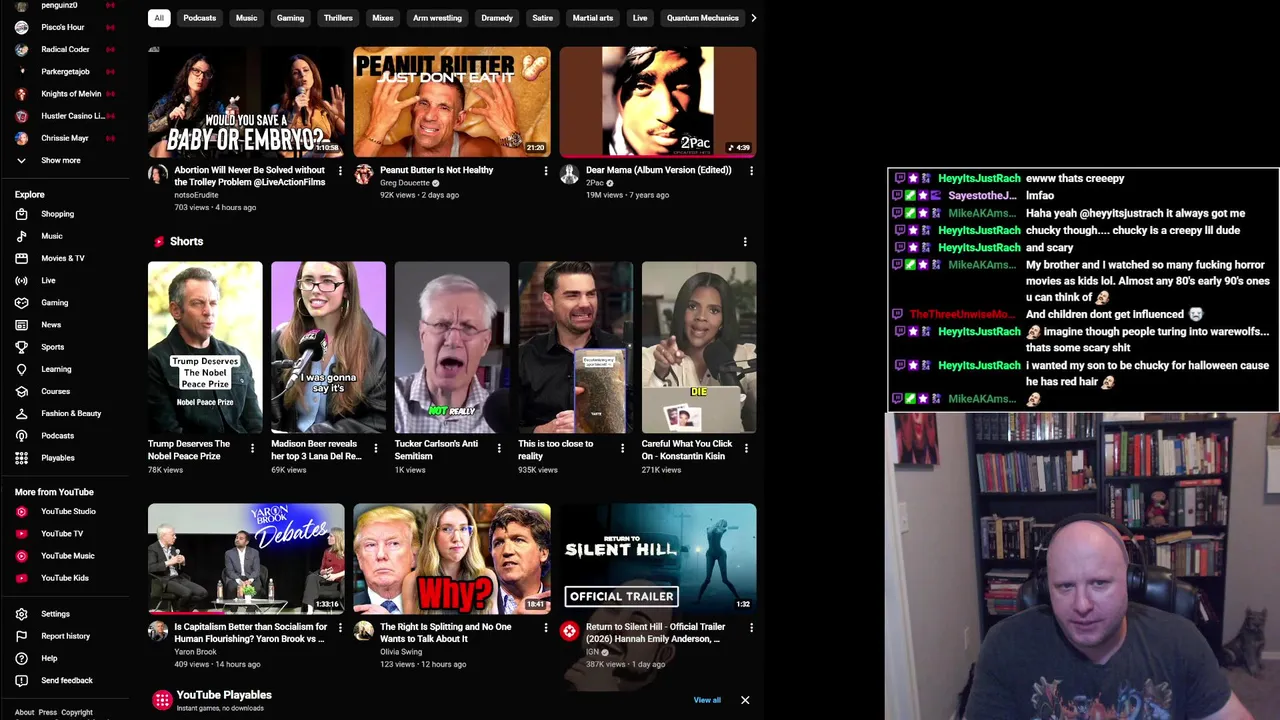Click the IGN channel avatar
The image size is (1280, 720).
569,631
